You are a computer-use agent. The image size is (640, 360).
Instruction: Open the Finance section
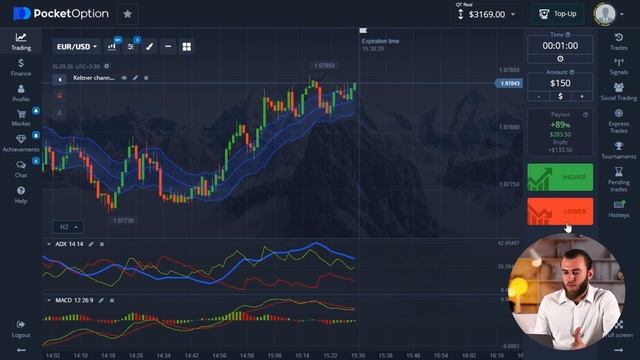coord(21,67)
